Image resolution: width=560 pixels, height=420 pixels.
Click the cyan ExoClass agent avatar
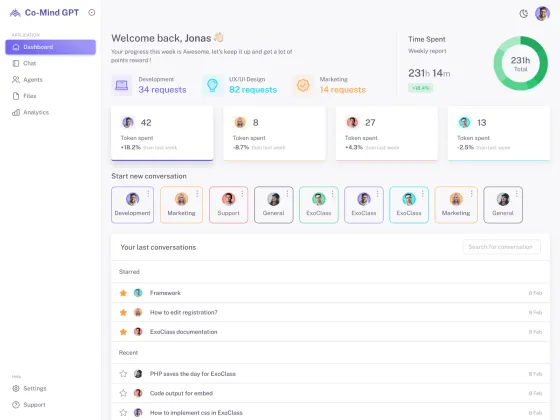[x=409, y=199]
